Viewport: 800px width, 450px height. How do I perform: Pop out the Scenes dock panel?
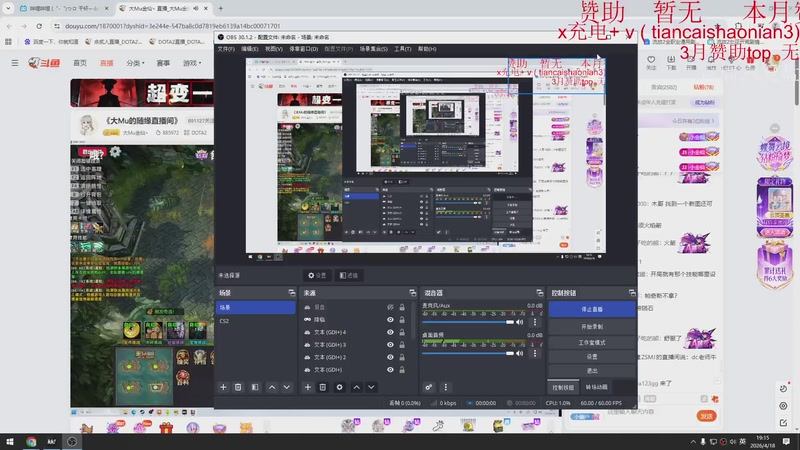tap(291, 293)
